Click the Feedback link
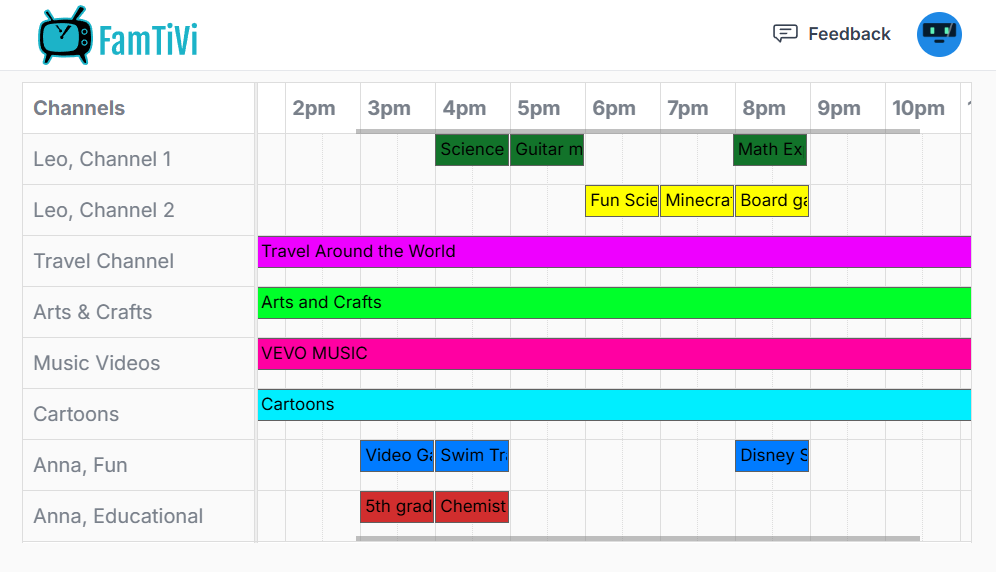The width and height of the screenshot is (996, 572). tap(849, 34)
